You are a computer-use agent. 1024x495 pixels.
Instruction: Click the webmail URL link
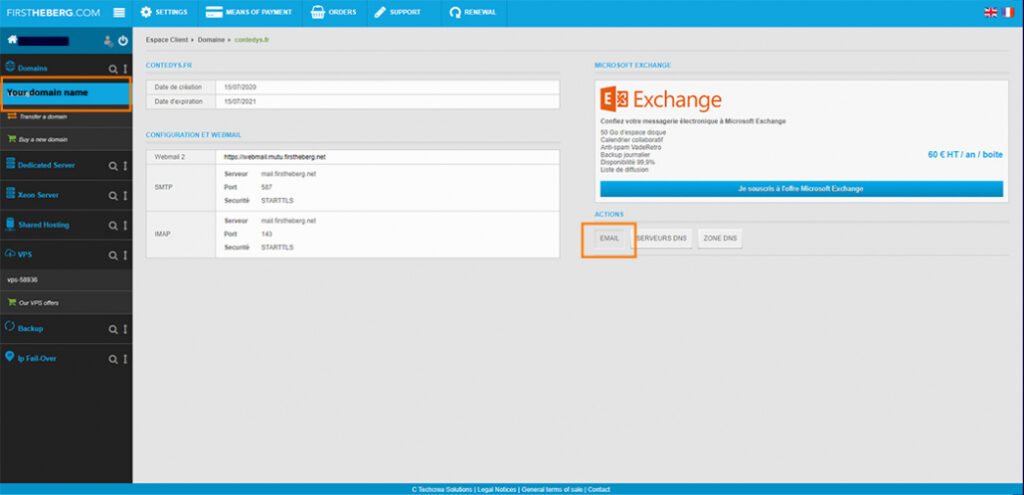pyautogui.click(x=274, y=157)
